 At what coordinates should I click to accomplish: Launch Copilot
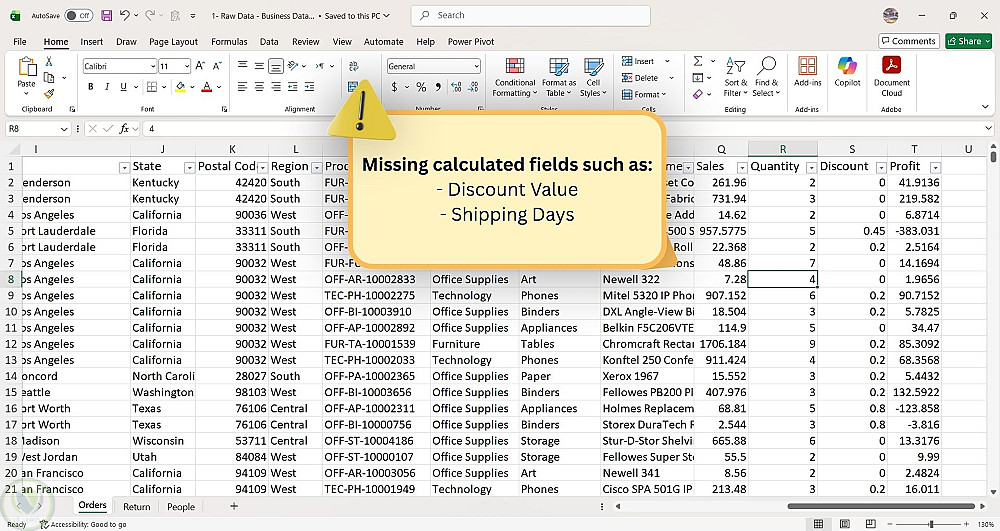(x=848, y=71)
